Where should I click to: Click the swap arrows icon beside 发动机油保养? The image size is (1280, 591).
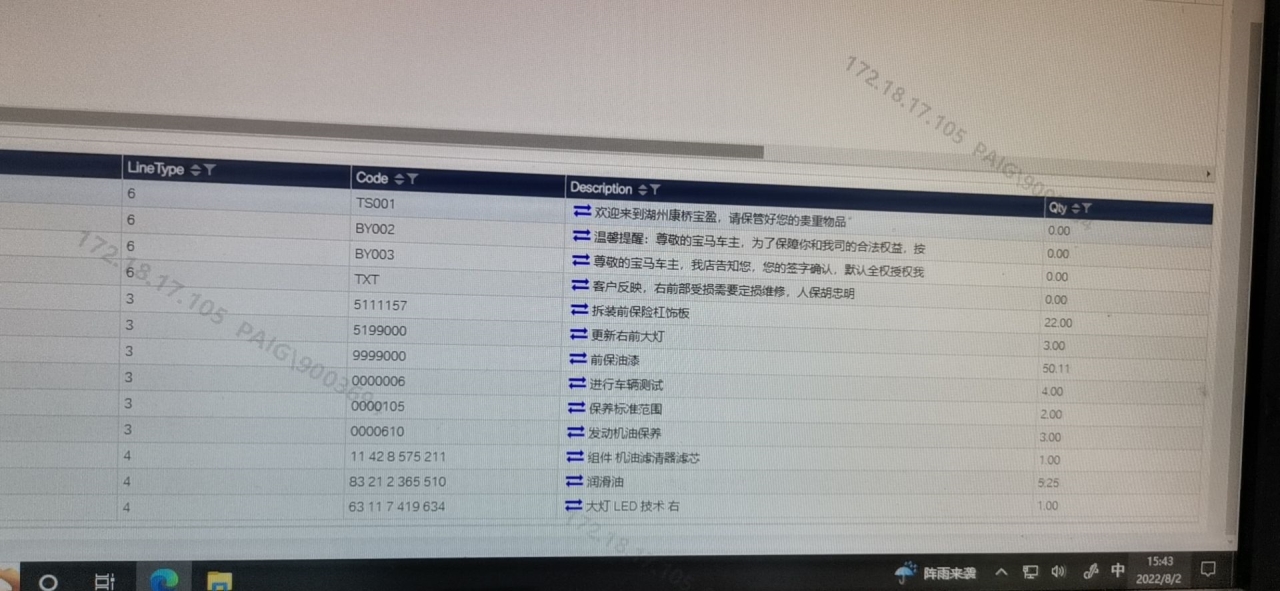[575, 432]
